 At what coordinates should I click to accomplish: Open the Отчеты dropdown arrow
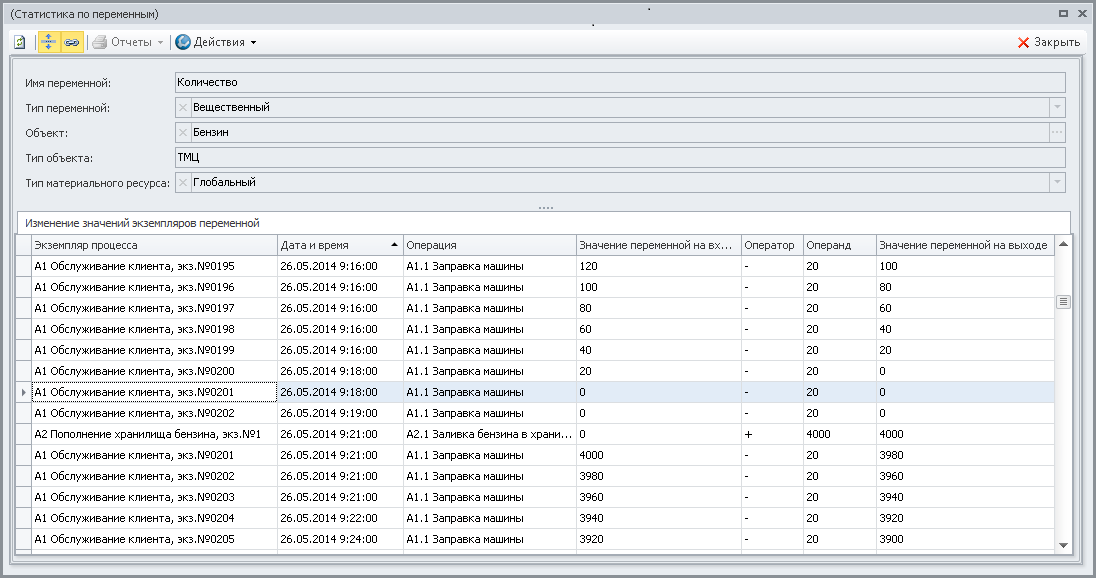160,43
